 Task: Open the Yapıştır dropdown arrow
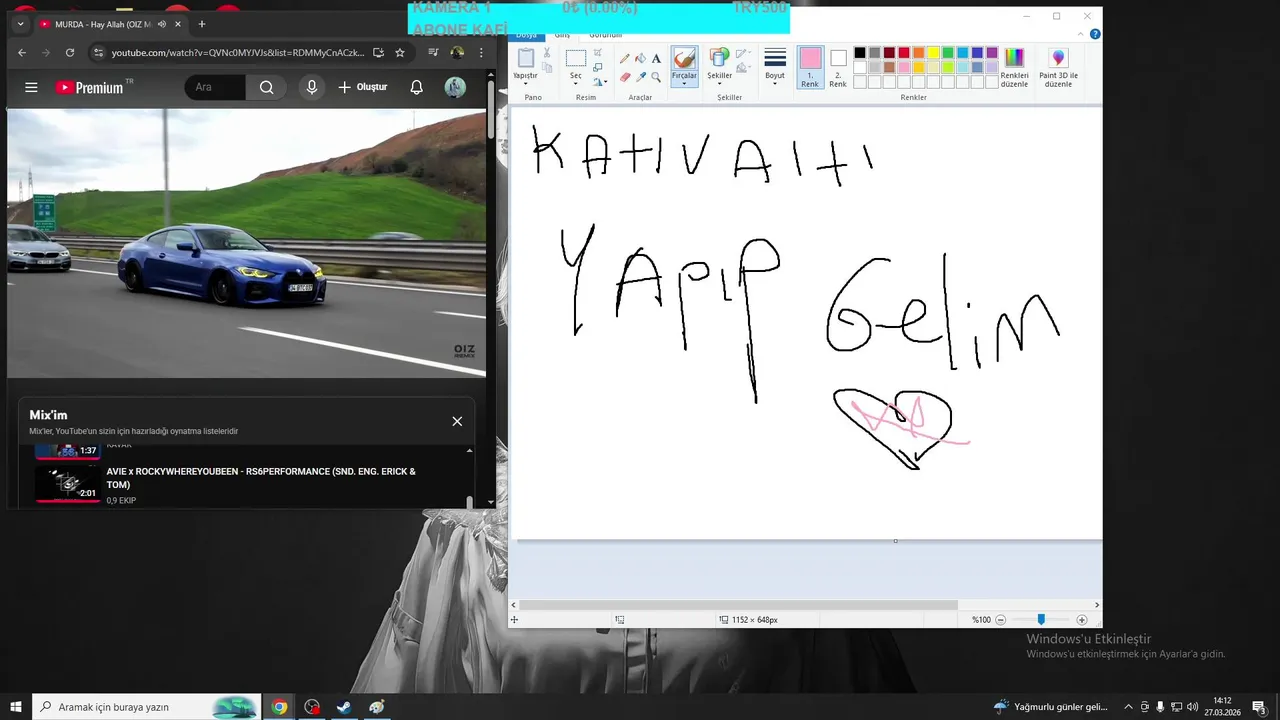point(525,84)
